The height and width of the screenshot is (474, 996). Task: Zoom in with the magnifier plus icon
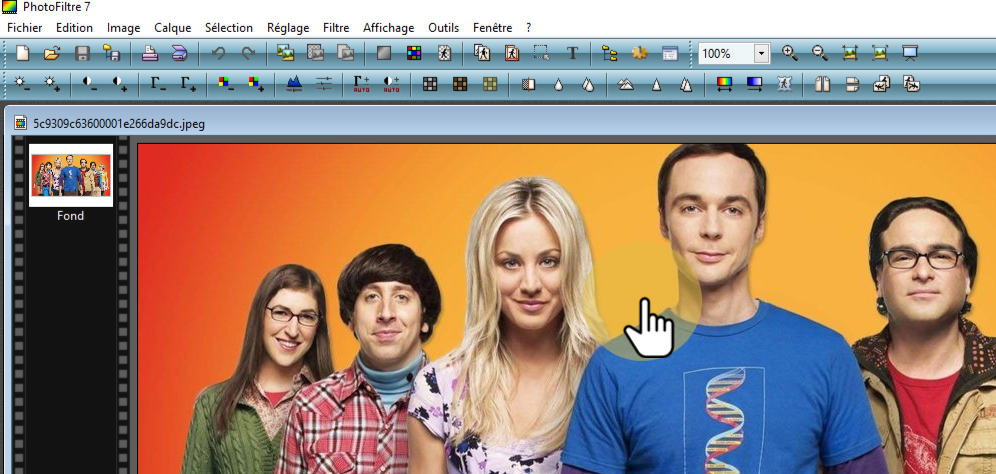pyautogui.click(x=790, y=53)
